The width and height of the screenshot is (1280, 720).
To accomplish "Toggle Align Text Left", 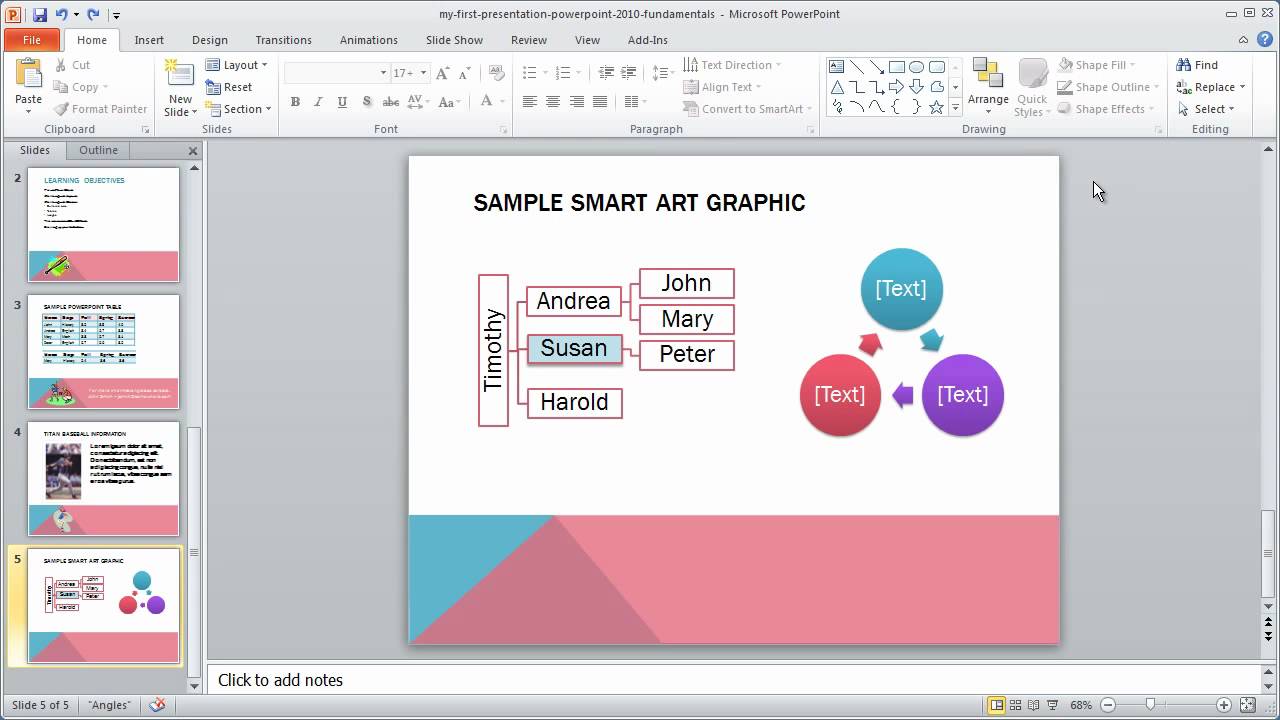I will pyautogui.click(x=529, y=102).
